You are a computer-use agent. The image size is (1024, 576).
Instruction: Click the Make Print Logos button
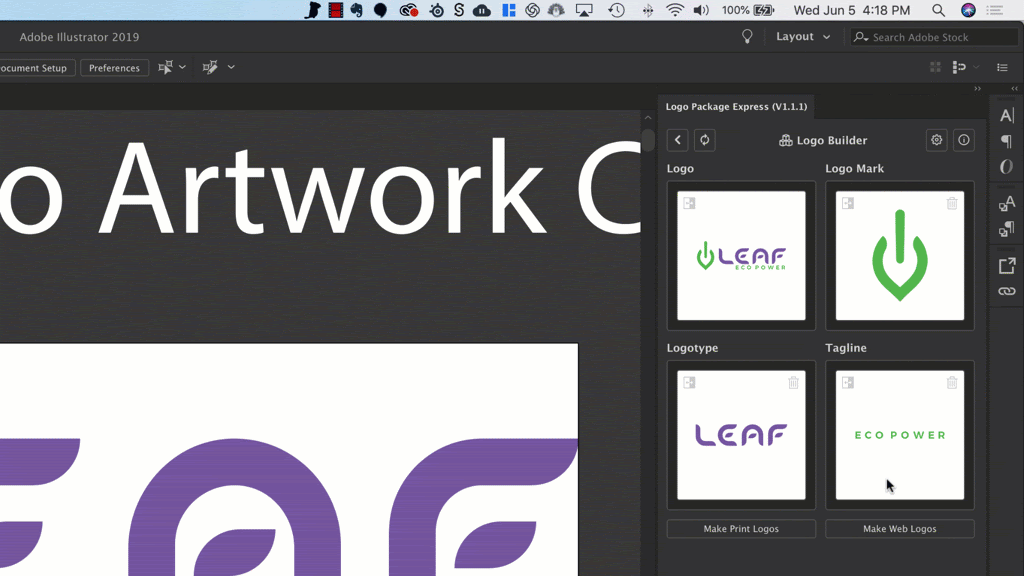click(741, 529)
